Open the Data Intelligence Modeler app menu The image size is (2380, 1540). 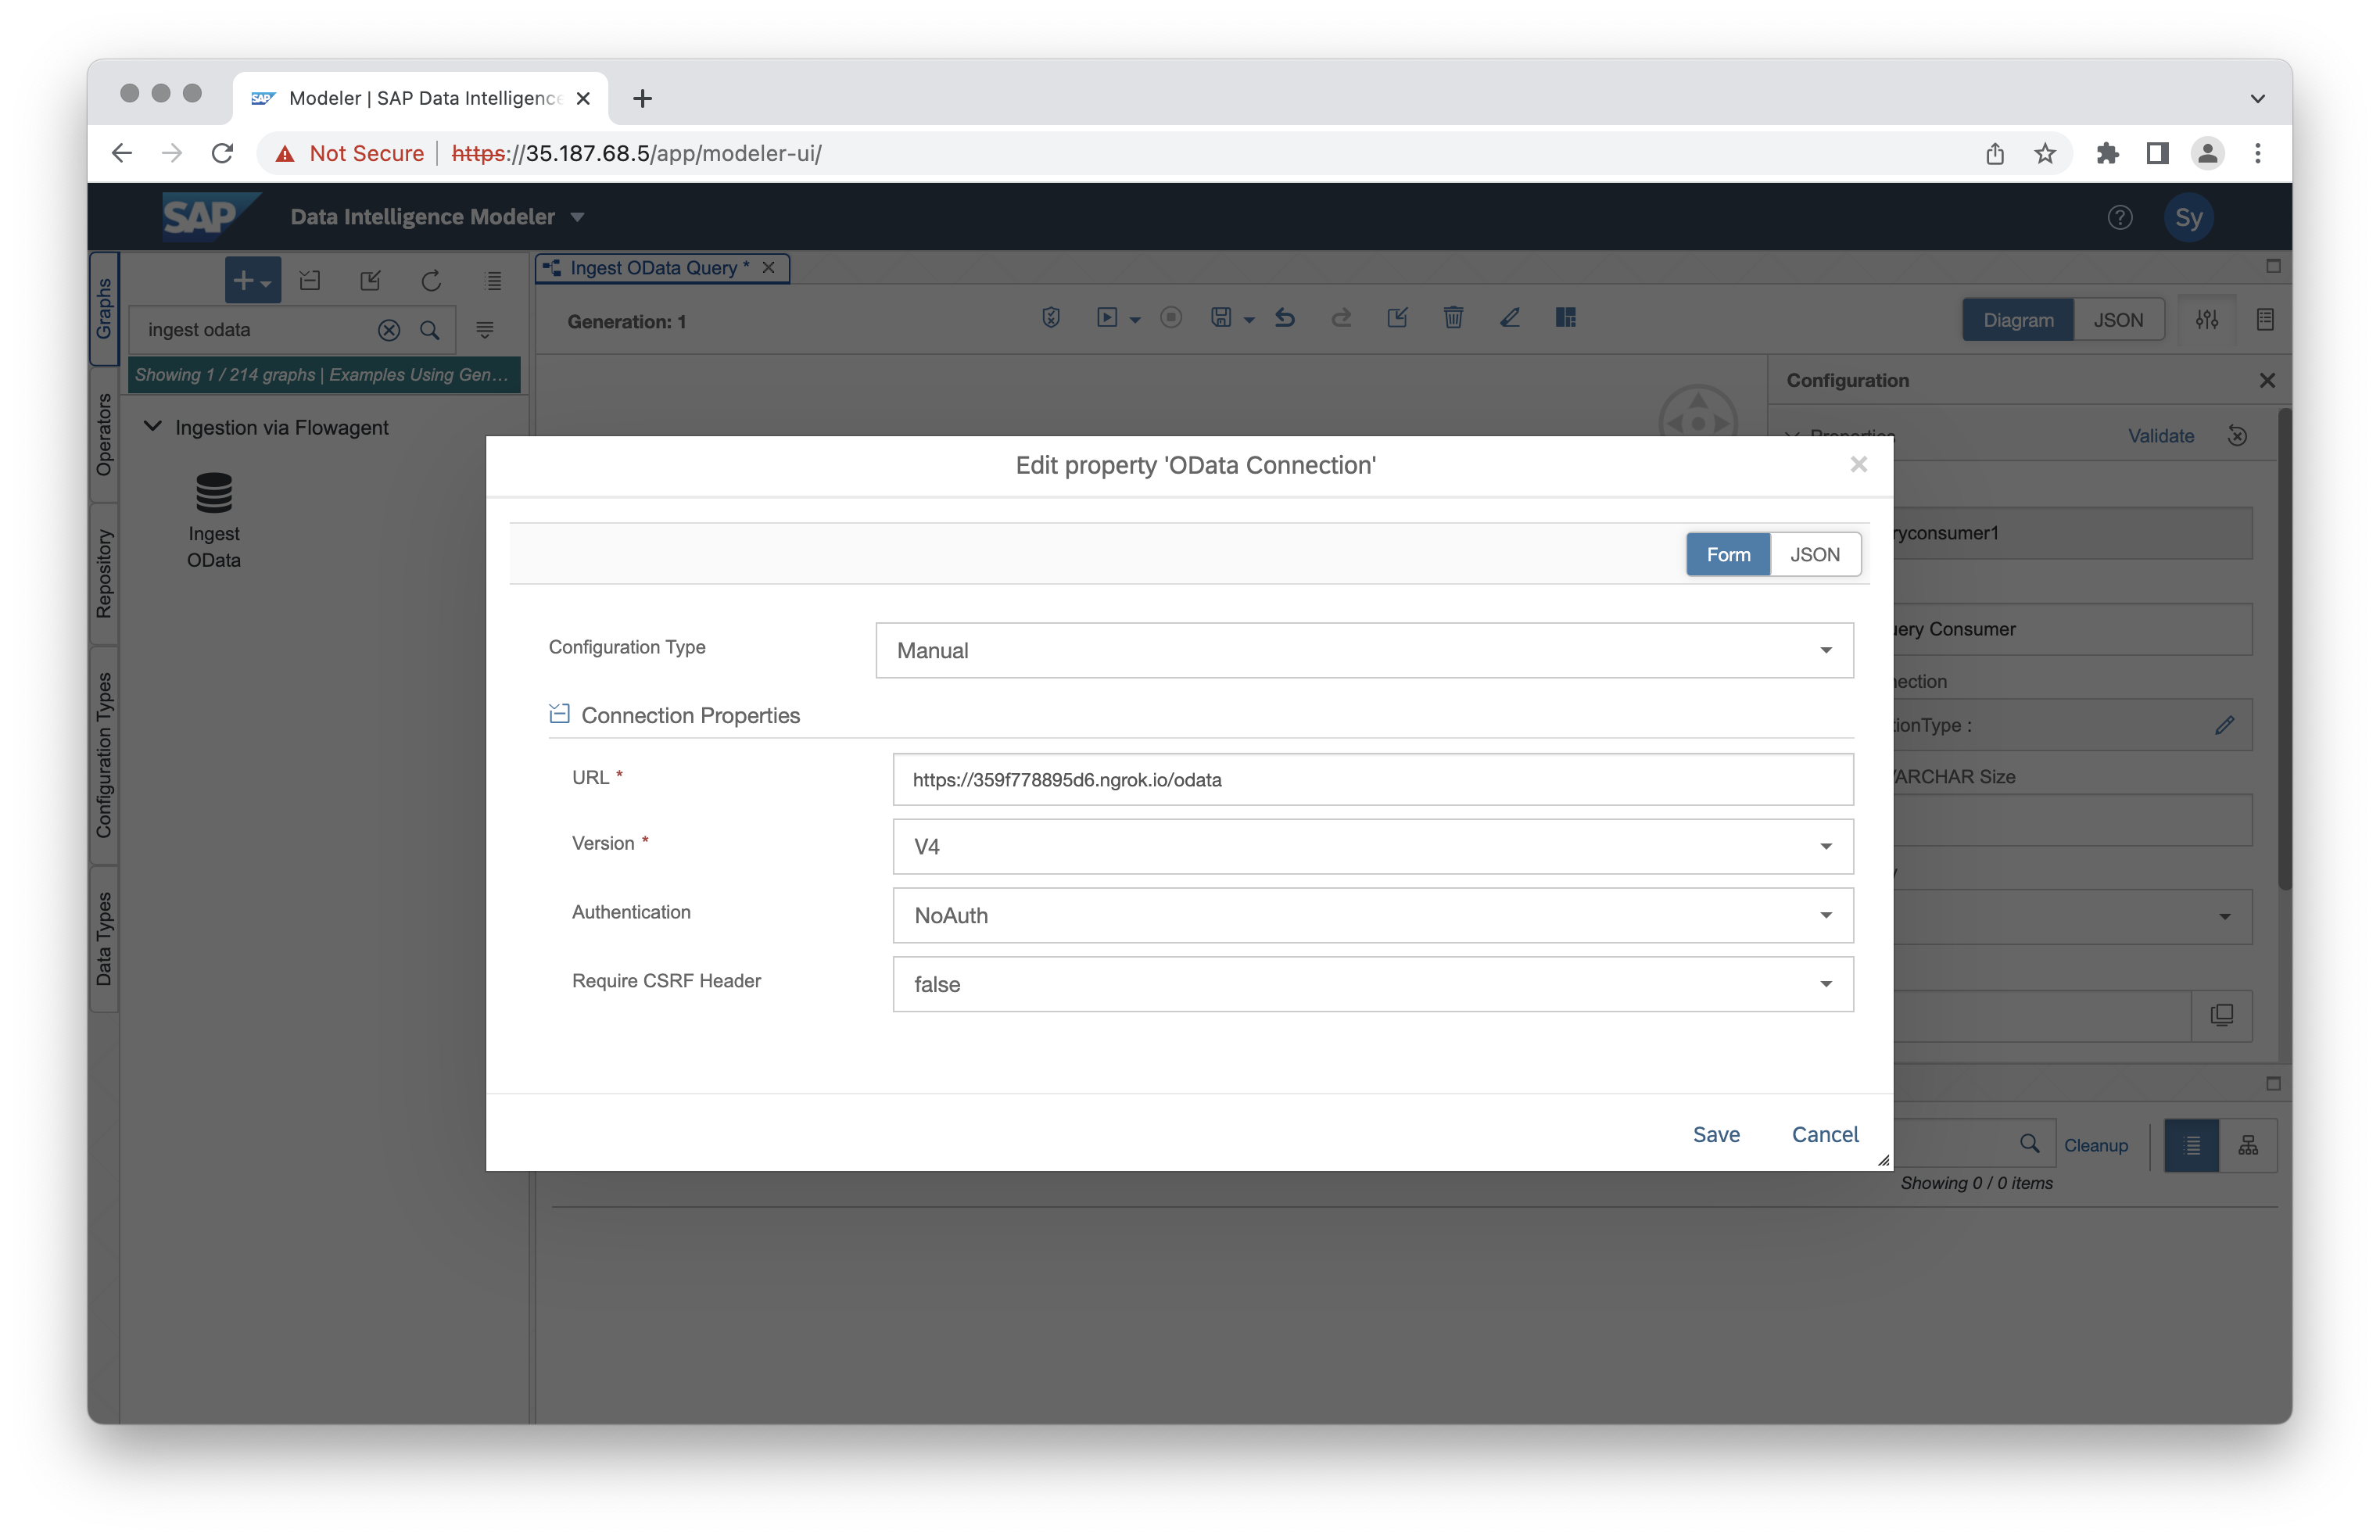577,216
